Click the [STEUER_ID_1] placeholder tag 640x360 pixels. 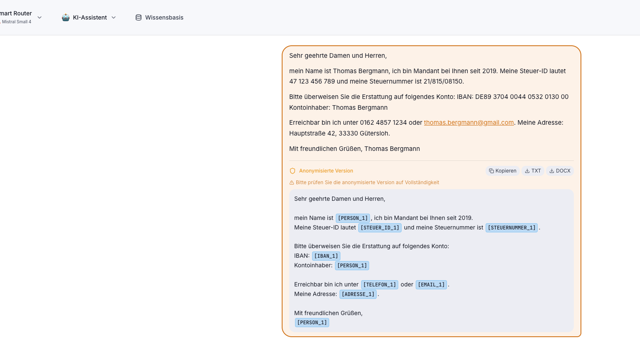coord(380,227)
